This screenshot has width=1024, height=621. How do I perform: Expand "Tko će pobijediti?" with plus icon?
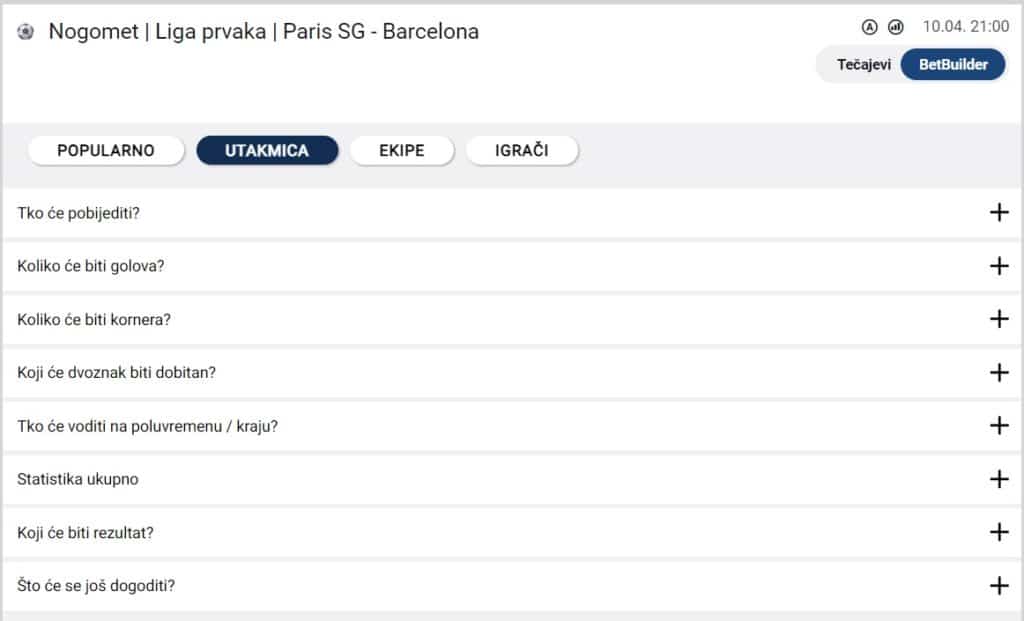(x=998, y=212)
